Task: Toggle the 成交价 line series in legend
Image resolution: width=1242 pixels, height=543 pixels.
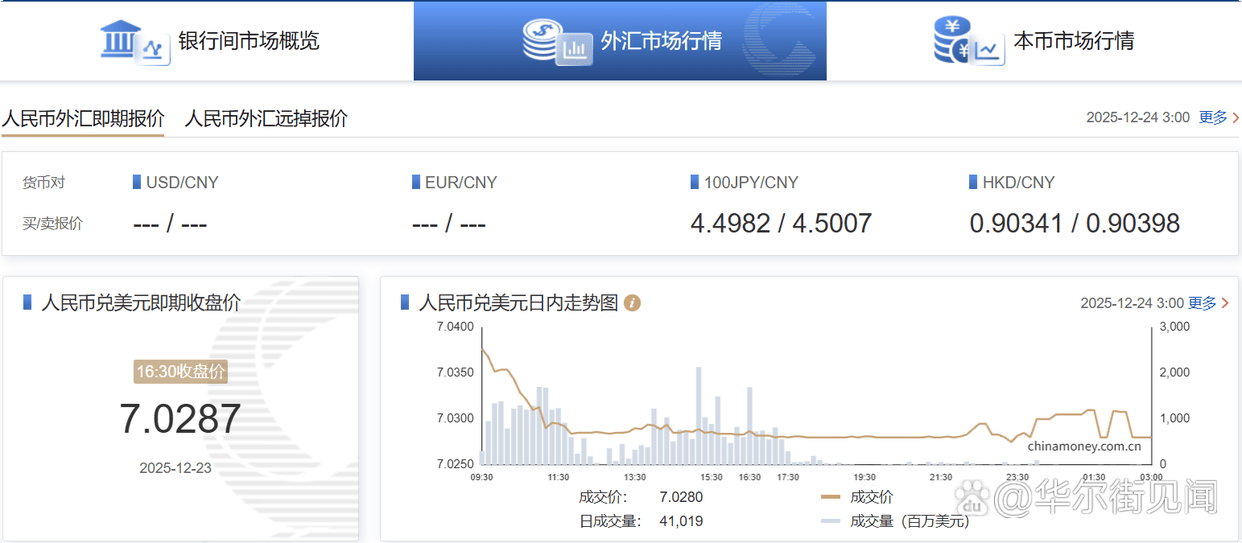Action: [x=858, y=497]
